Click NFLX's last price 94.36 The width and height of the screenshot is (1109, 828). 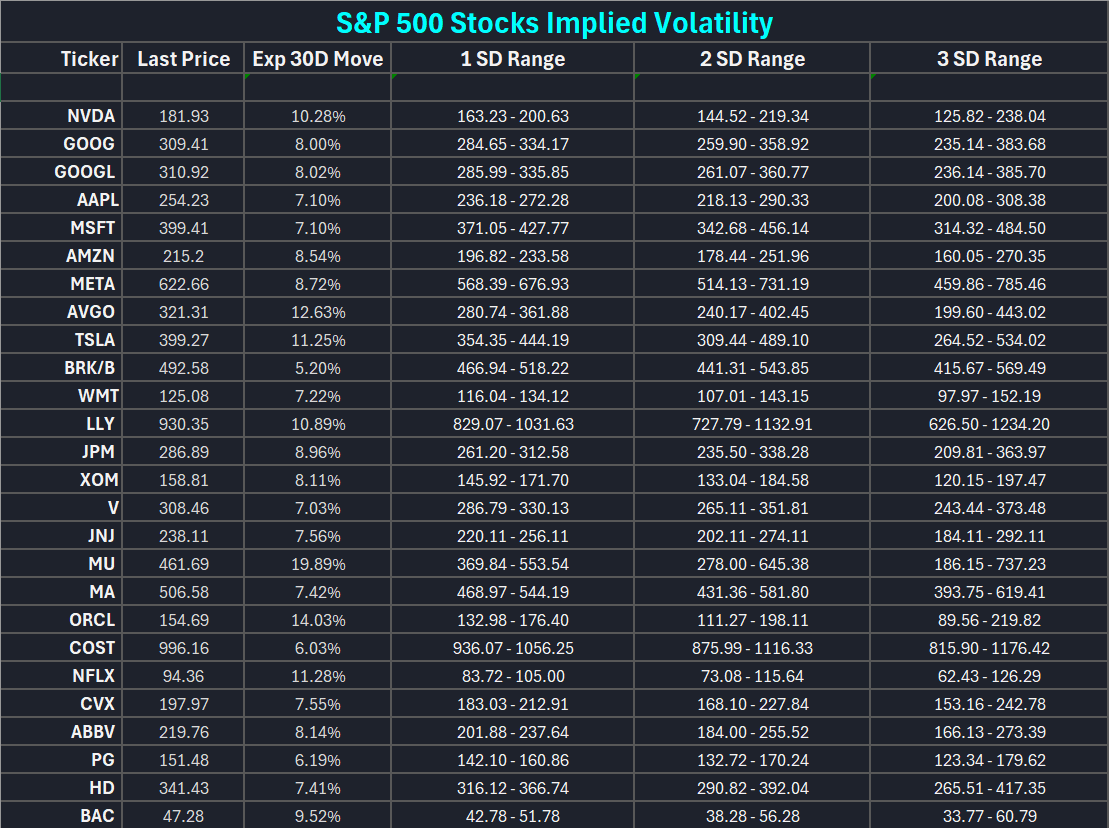point(184,676)
